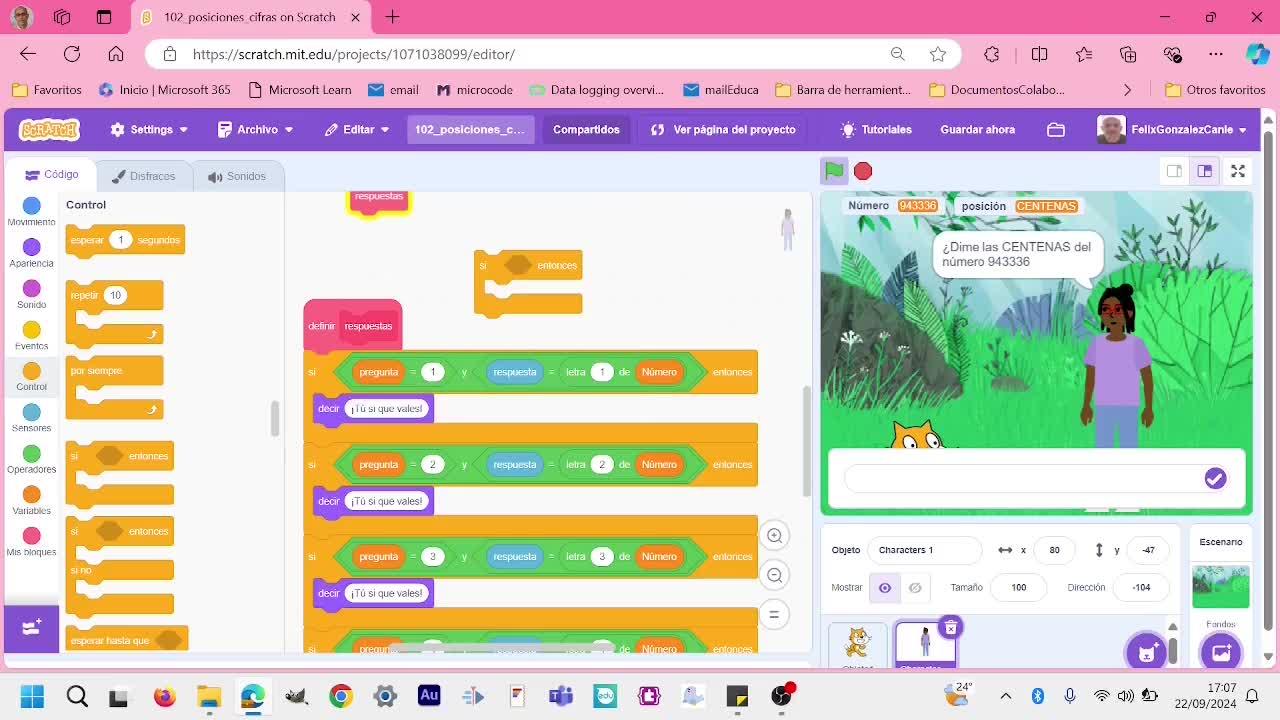Click the green flag to run project
1280x720 pixels.
(834, 171)
